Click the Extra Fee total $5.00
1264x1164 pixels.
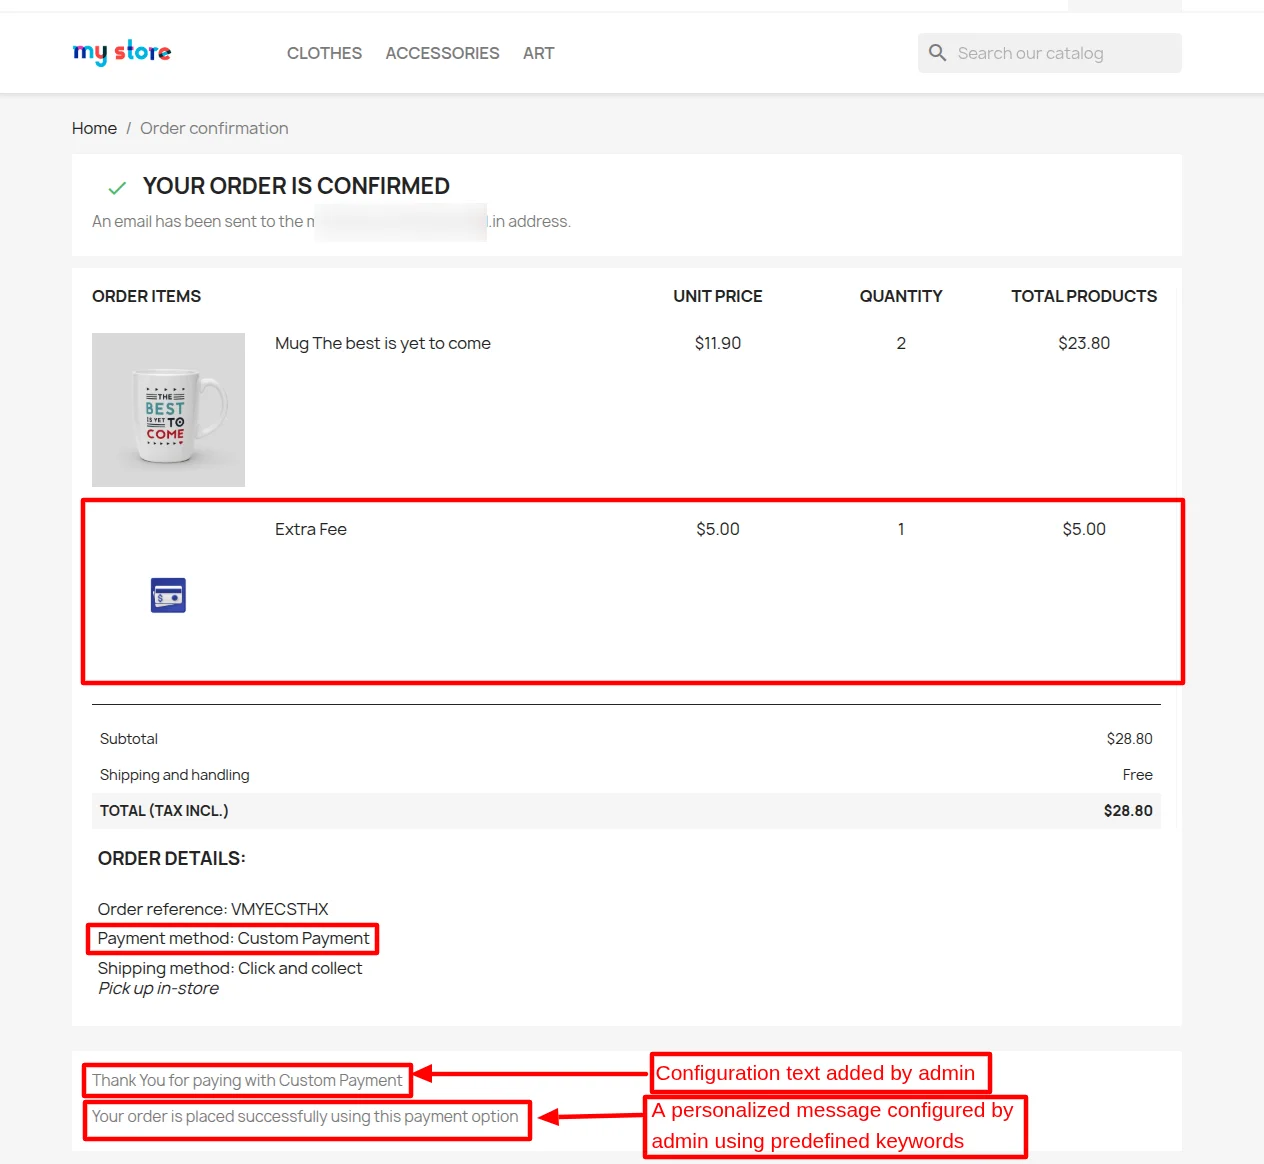tap(1084, 529)
